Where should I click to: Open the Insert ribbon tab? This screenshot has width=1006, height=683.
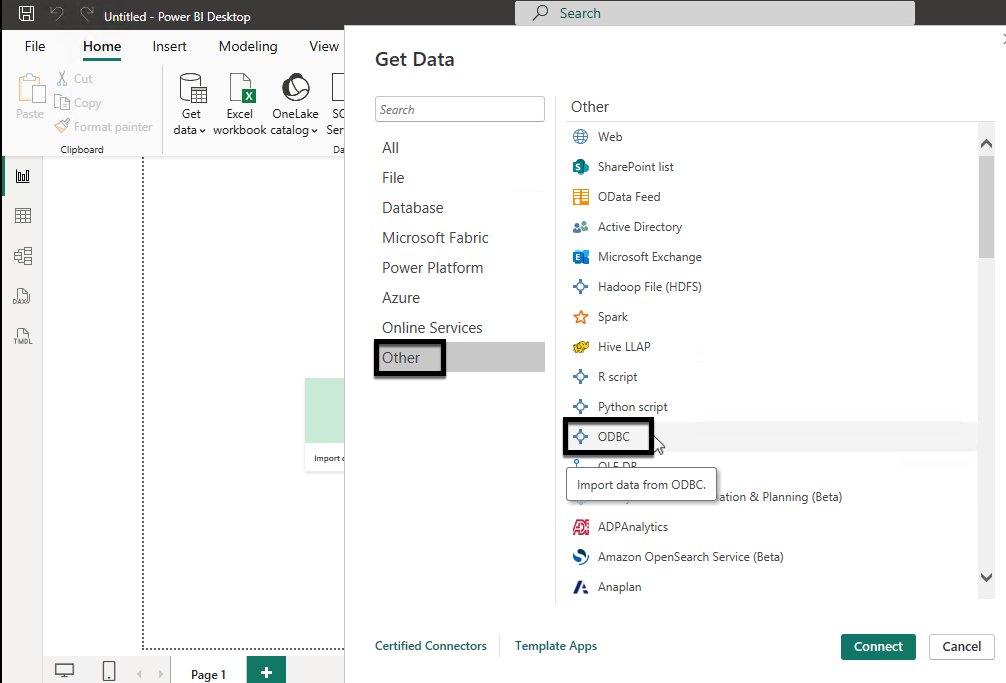[169, 46]
